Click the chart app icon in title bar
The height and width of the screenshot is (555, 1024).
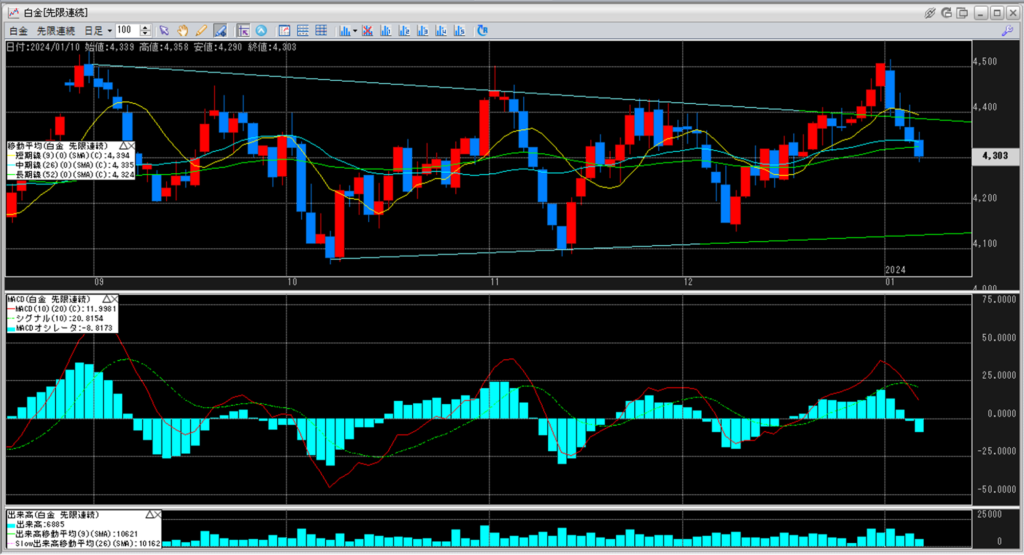click(x=13, y=13)
